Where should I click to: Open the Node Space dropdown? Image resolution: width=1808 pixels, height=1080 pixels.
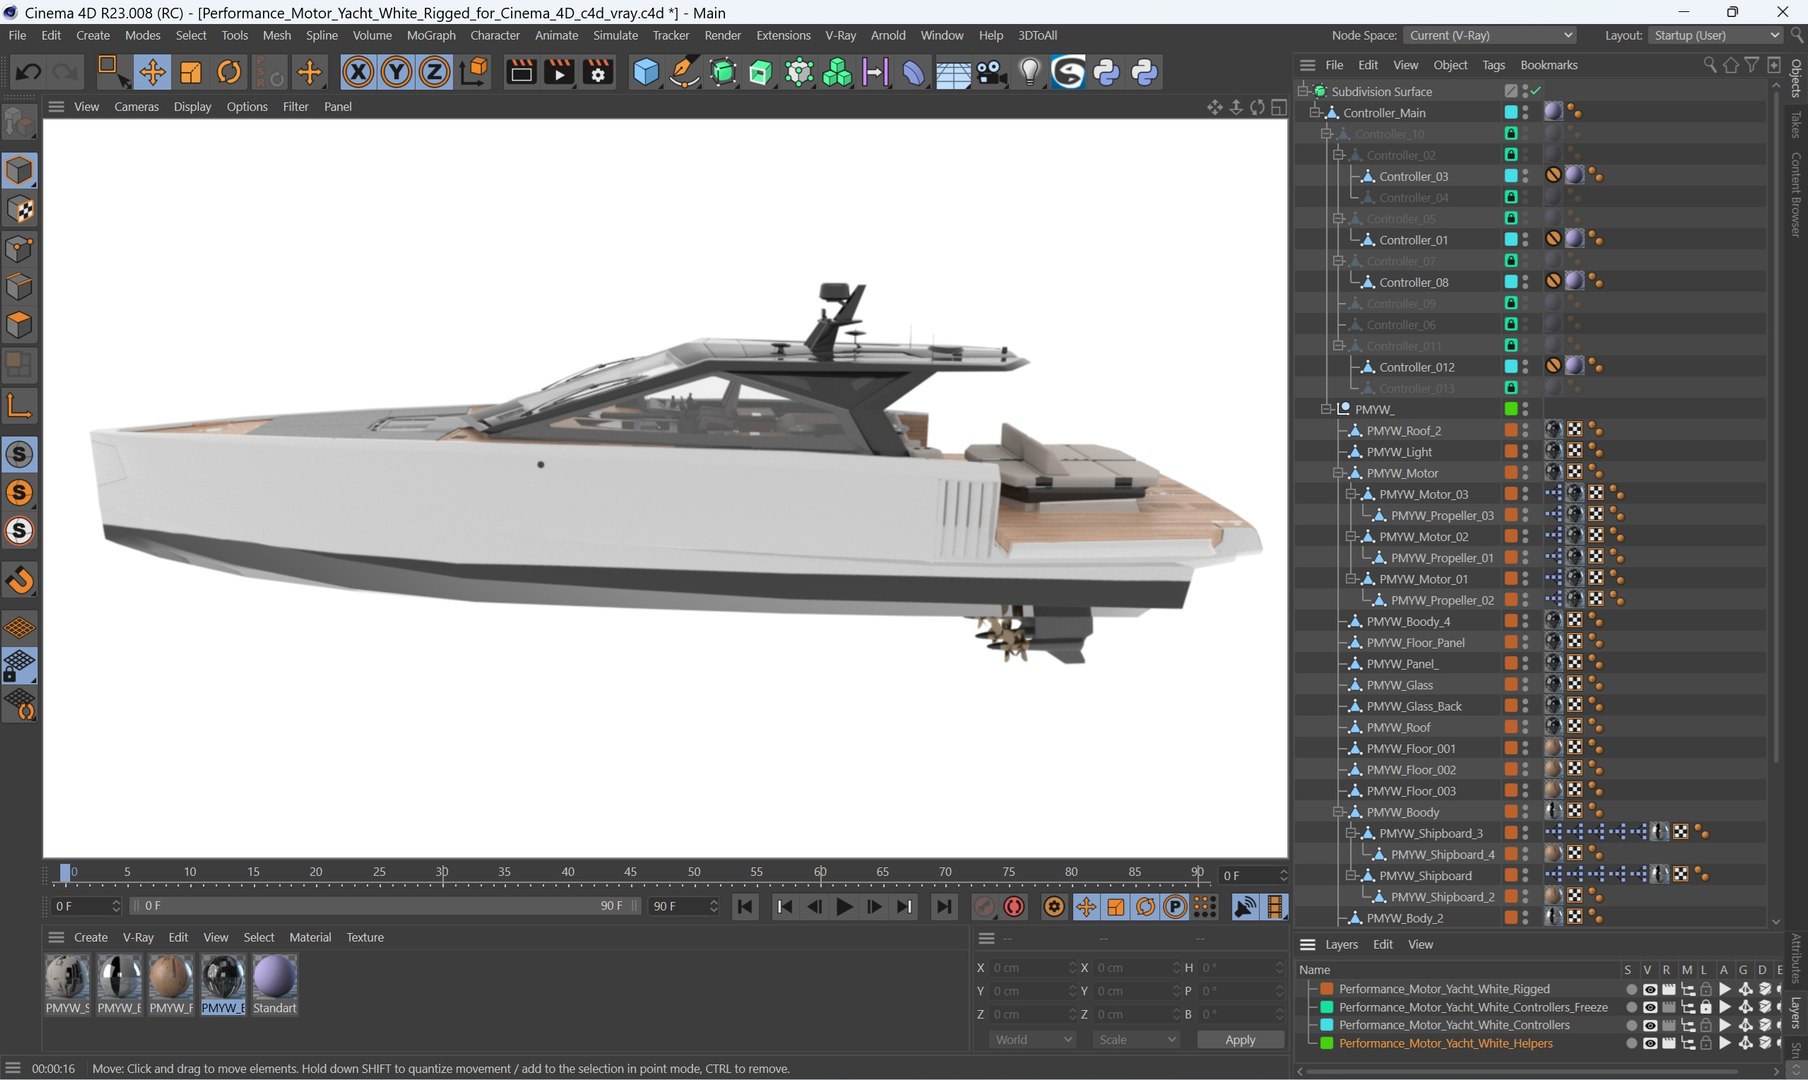(1490, 35)
